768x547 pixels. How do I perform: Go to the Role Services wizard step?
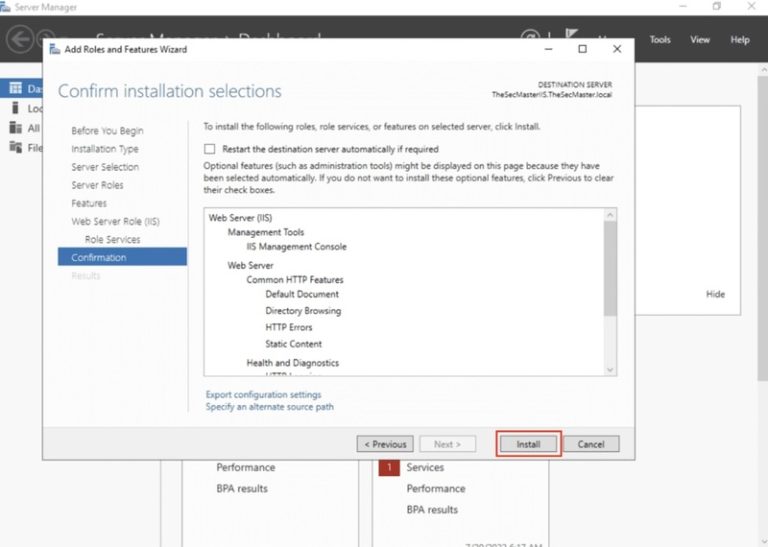click(112, 240)
